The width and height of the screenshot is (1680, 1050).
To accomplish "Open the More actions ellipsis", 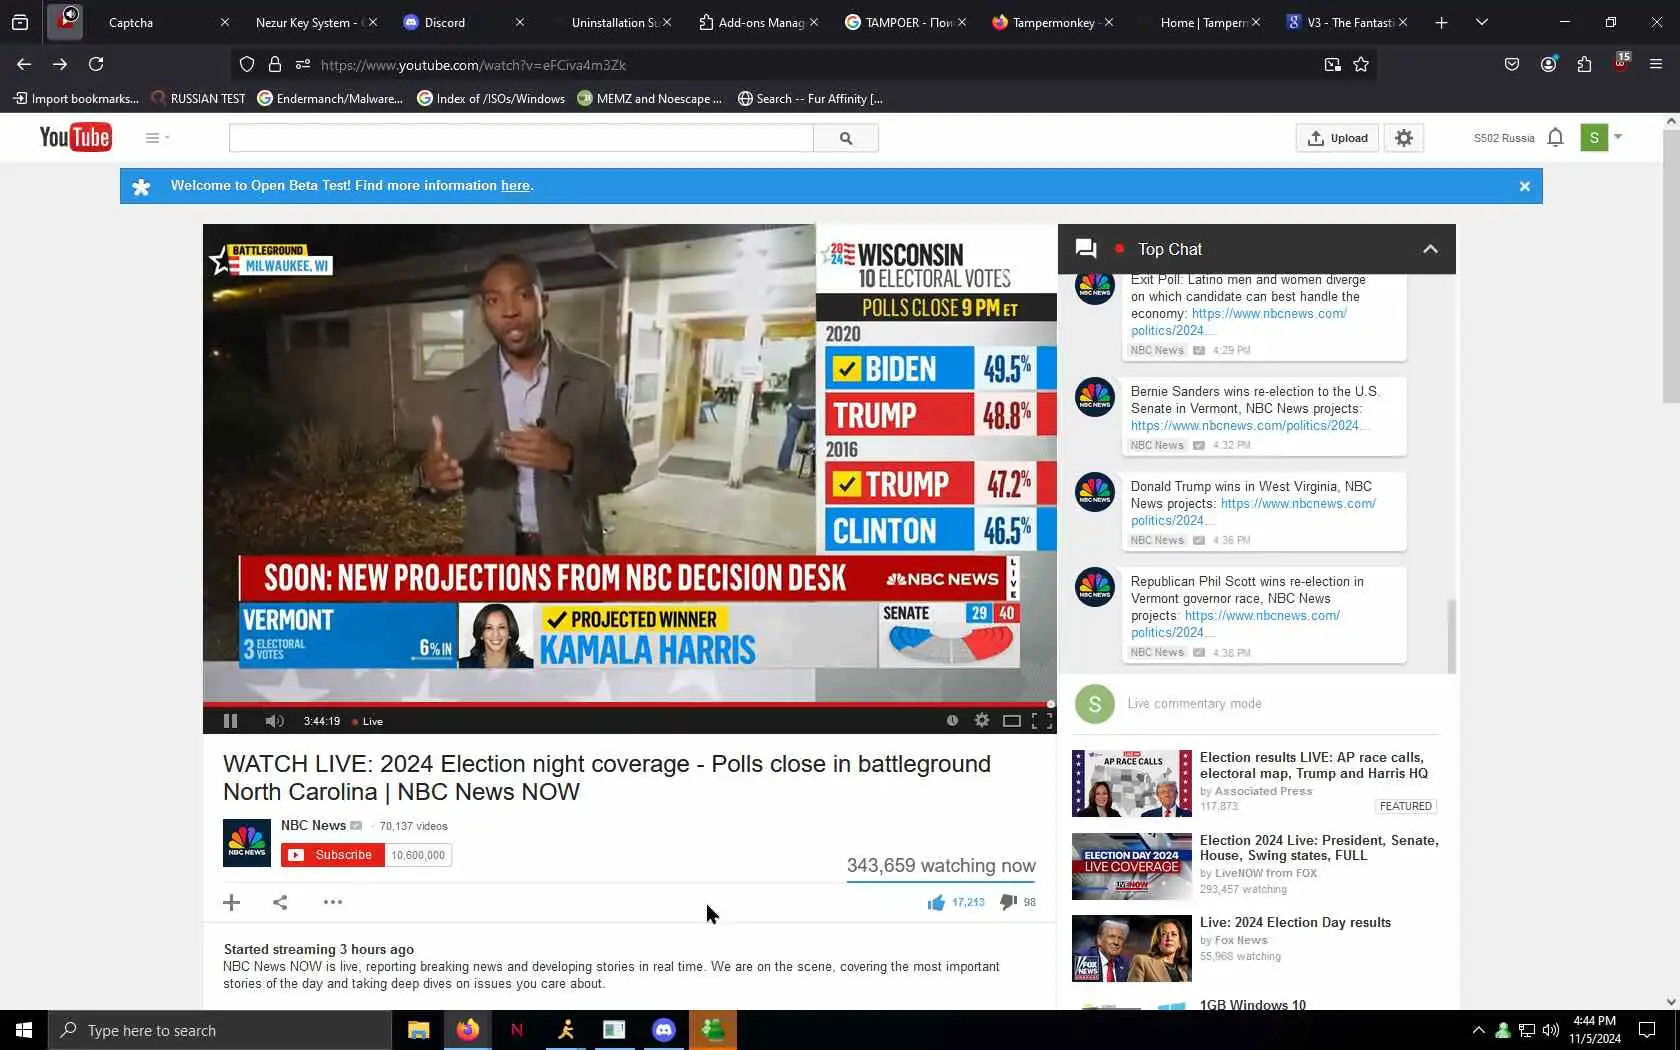I will [x=333, y=902].
